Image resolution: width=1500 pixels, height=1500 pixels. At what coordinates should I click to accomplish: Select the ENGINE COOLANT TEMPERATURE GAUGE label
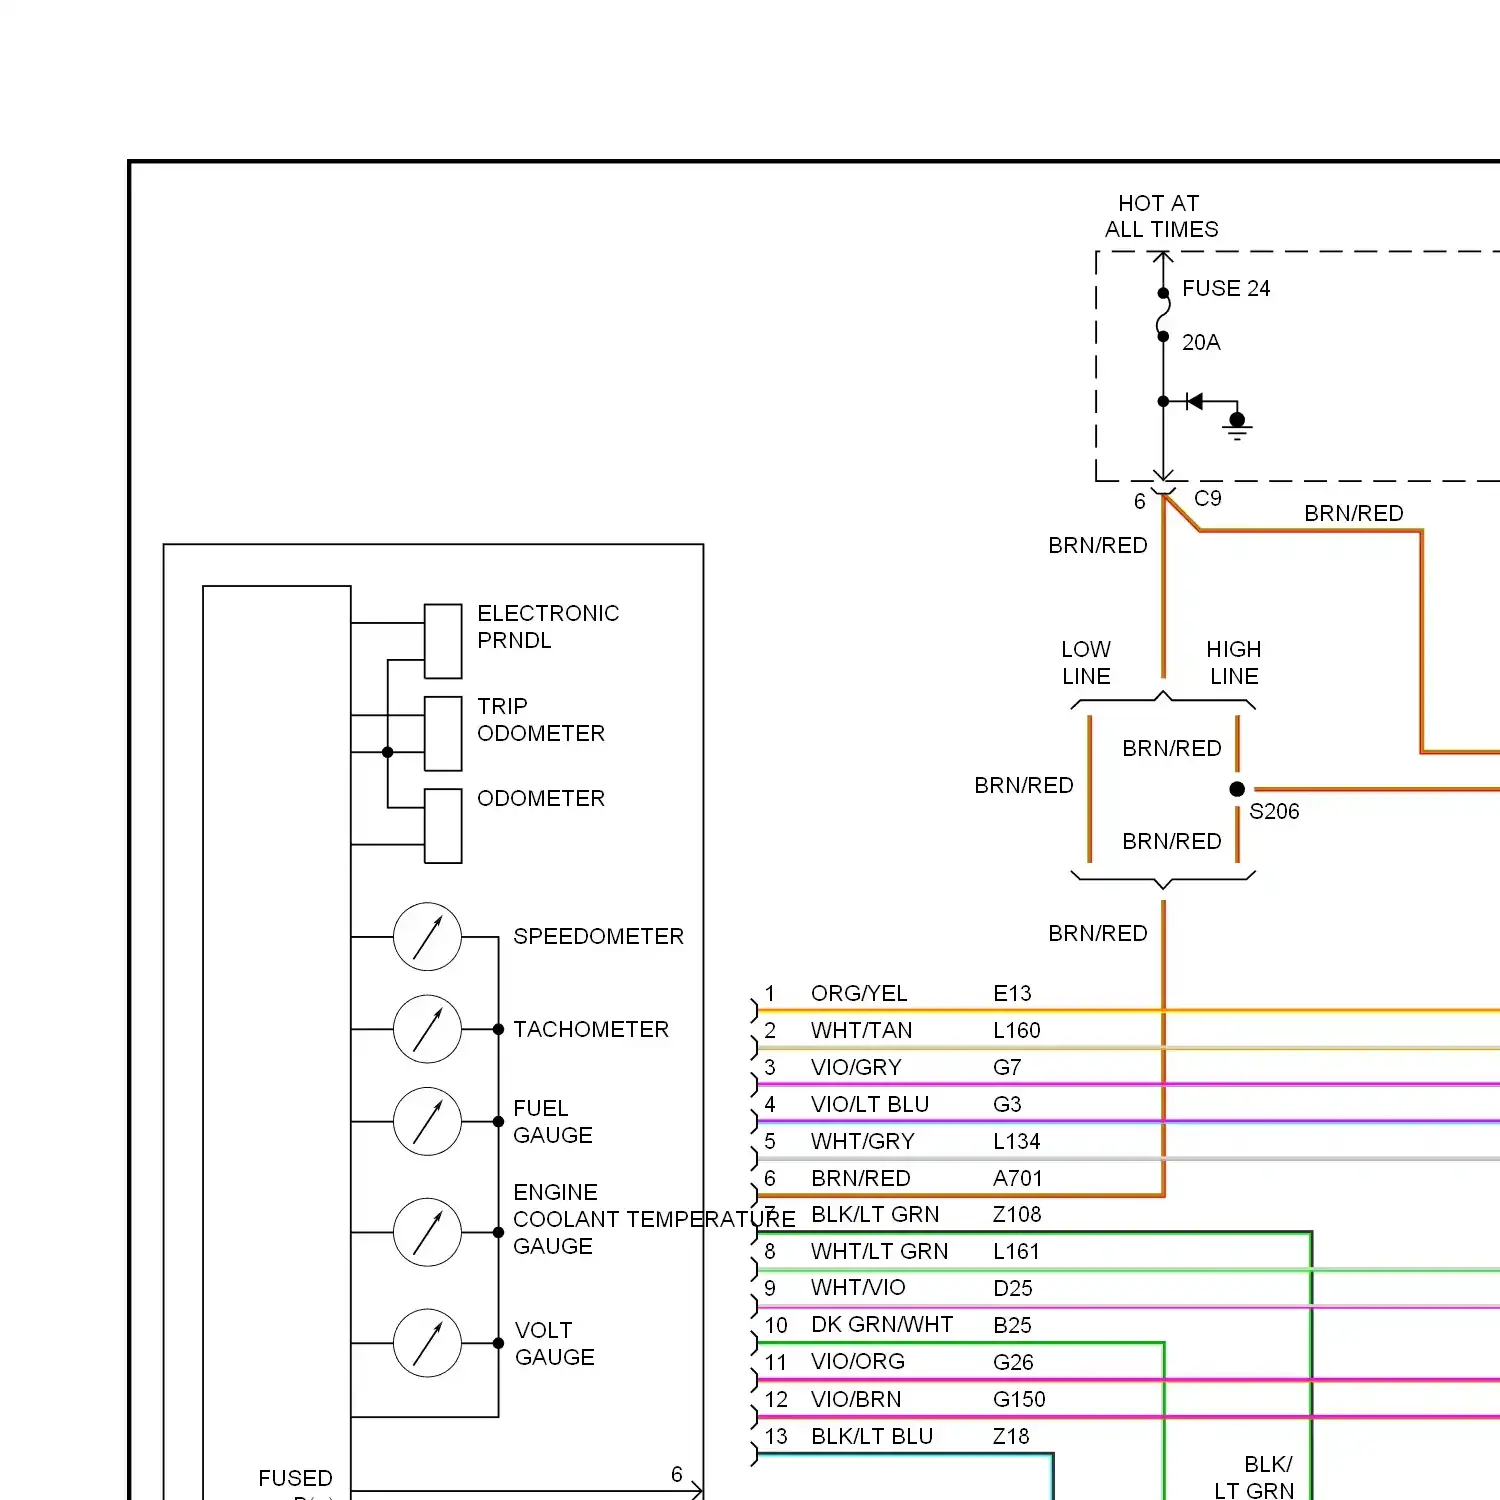click(654, 1219)
